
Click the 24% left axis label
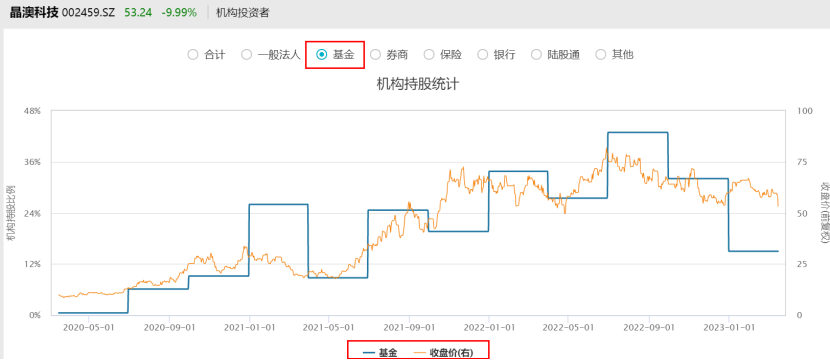[33, 213]
